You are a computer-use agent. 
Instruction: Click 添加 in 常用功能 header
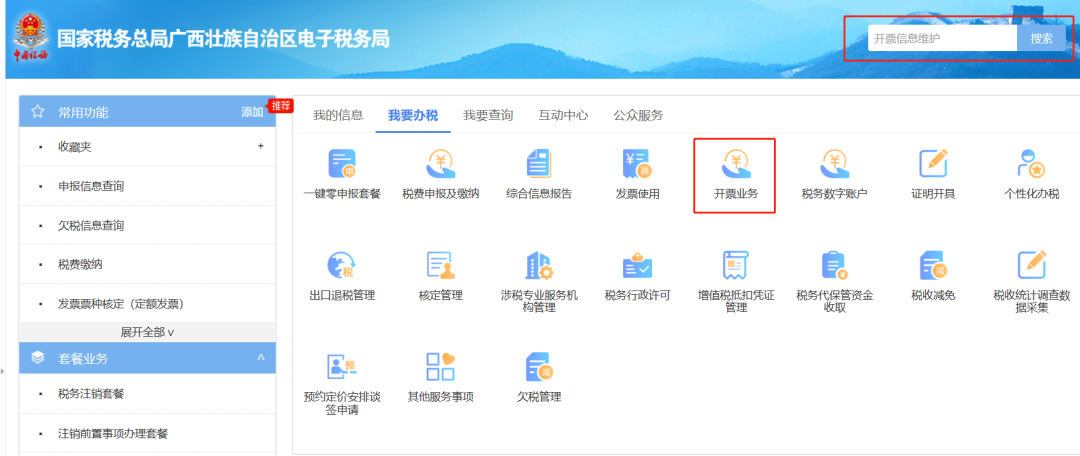pos(252,112)
